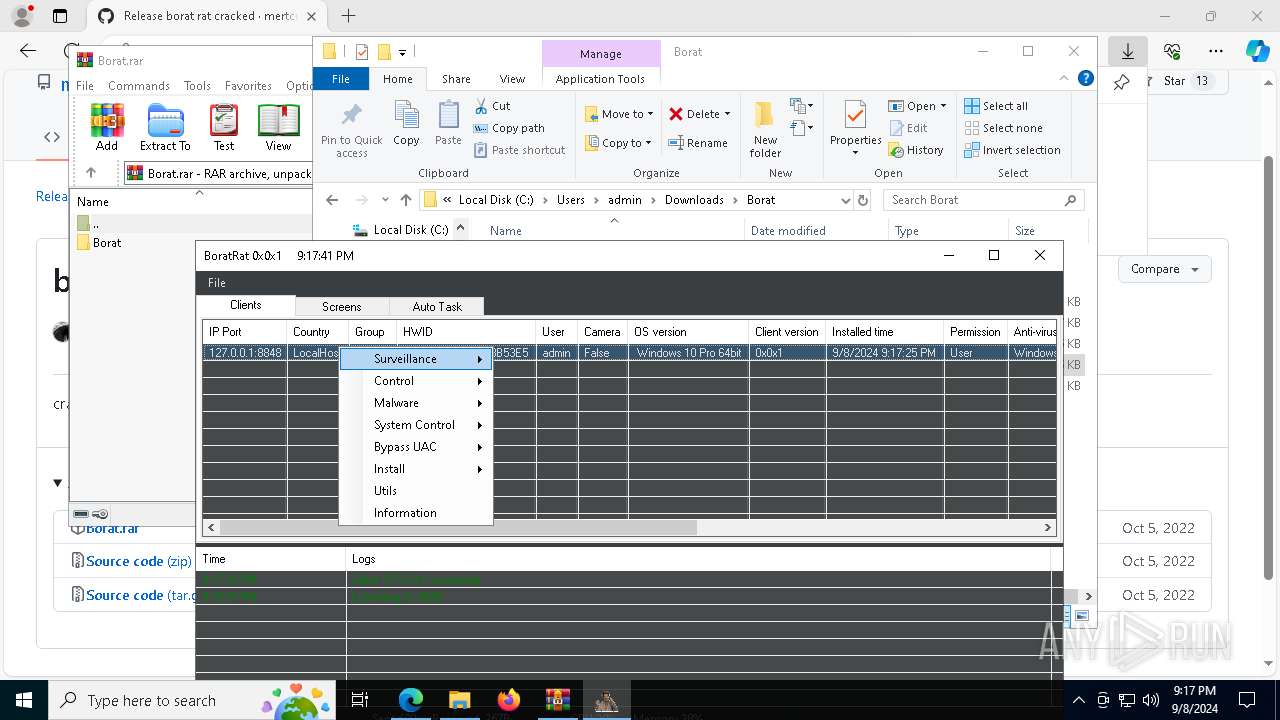Click WinRAR Test icon

click(x=224, y=127)
